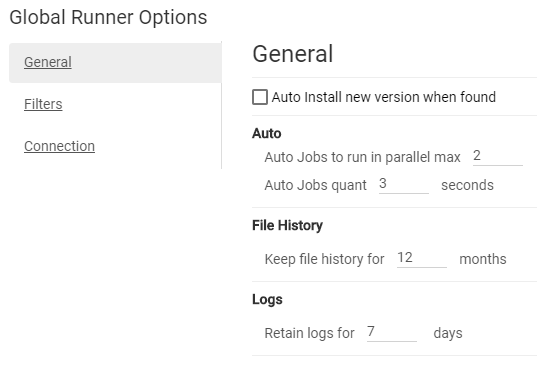Click the General section heading
537x373 pixels.
pos(292,54)
